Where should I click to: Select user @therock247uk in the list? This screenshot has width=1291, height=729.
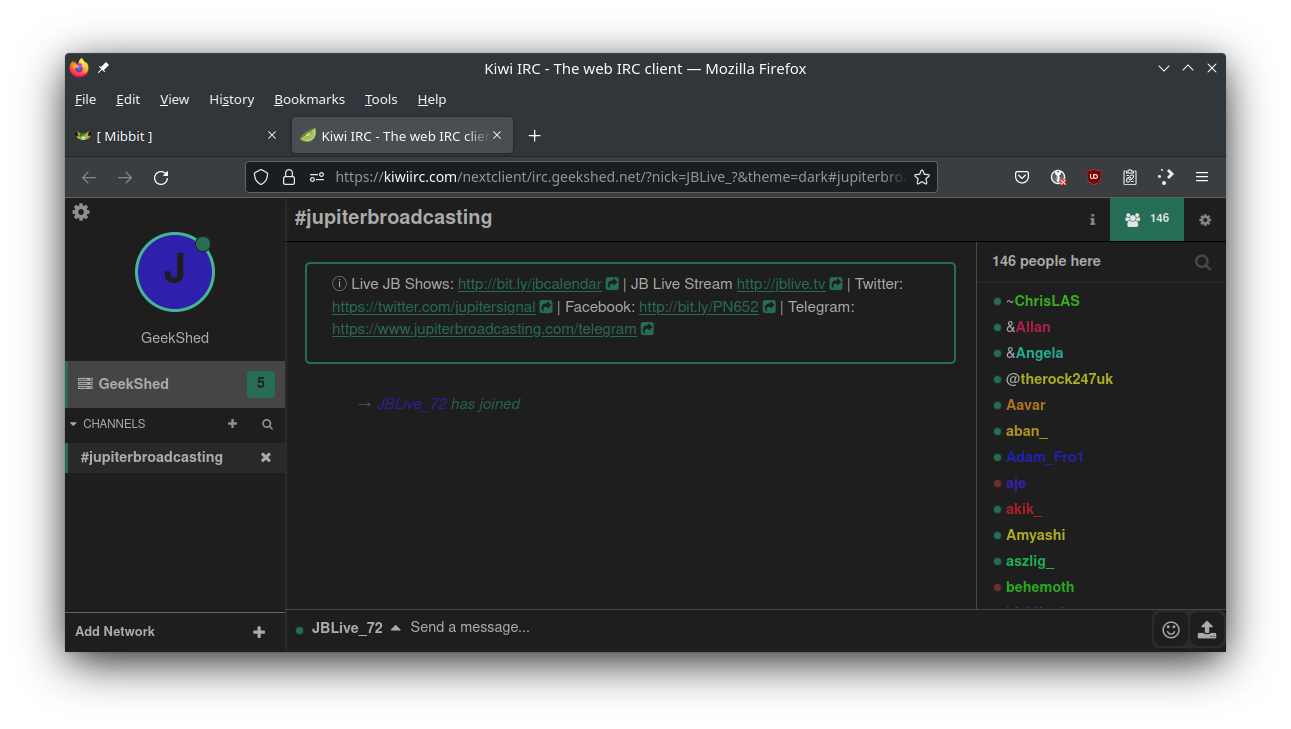click(1059, 379)
